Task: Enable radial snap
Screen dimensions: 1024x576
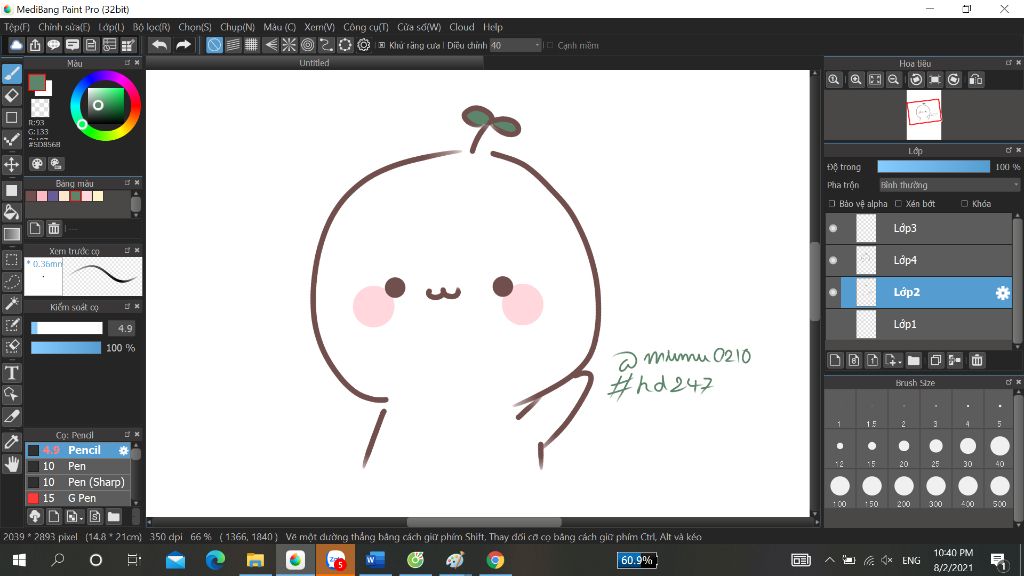Action: tap(289, 45)
